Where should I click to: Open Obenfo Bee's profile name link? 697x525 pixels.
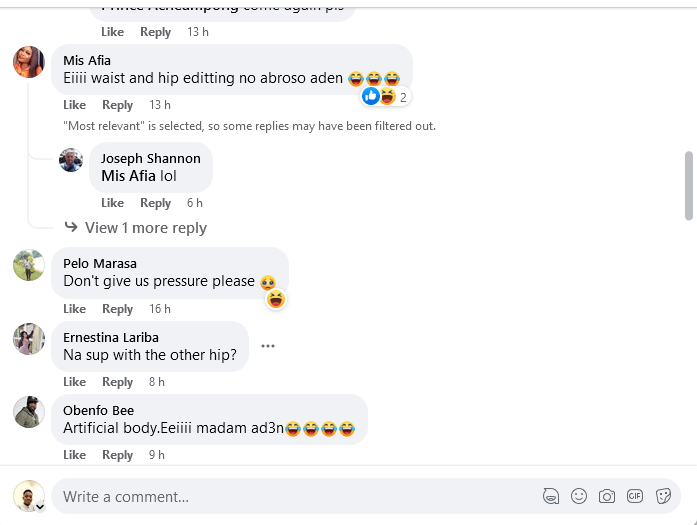point(98,410)
